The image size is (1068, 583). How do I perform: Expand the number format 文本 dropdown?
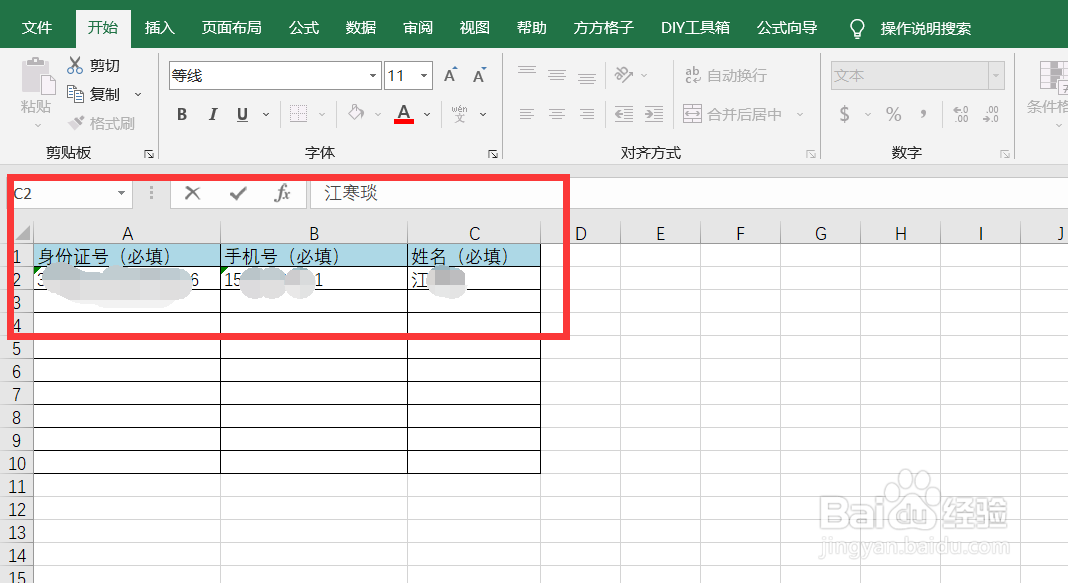(996, 75)
